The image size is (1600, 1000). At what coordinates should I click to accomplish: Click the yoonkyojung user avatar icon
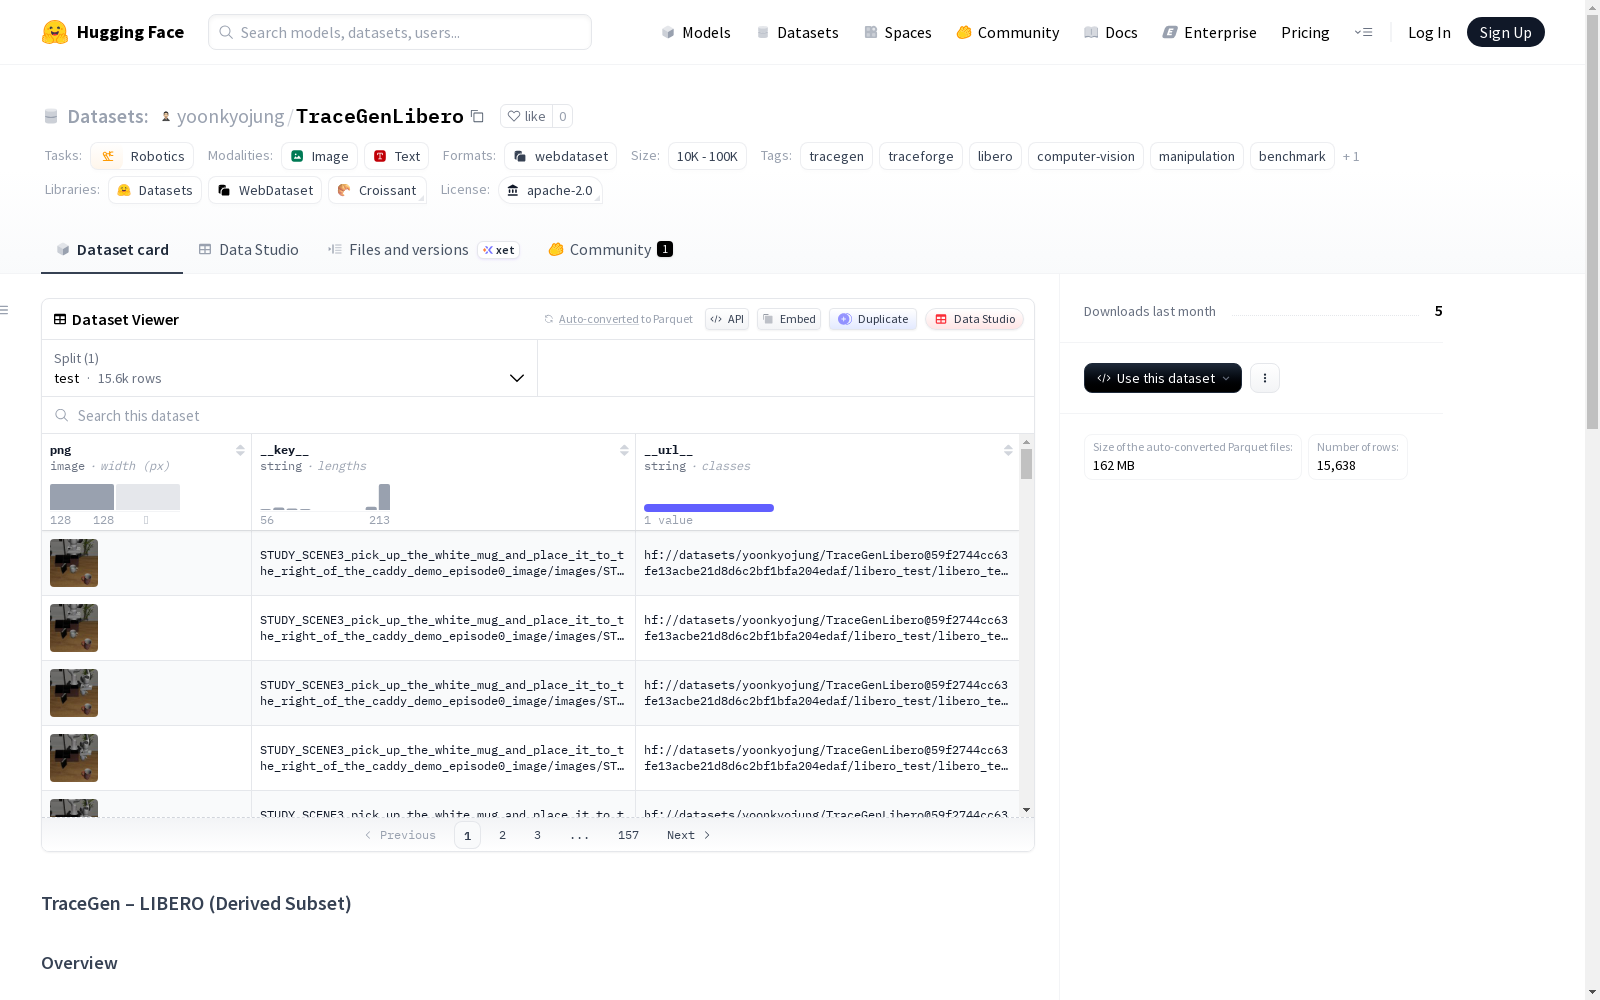coord(166,117)
